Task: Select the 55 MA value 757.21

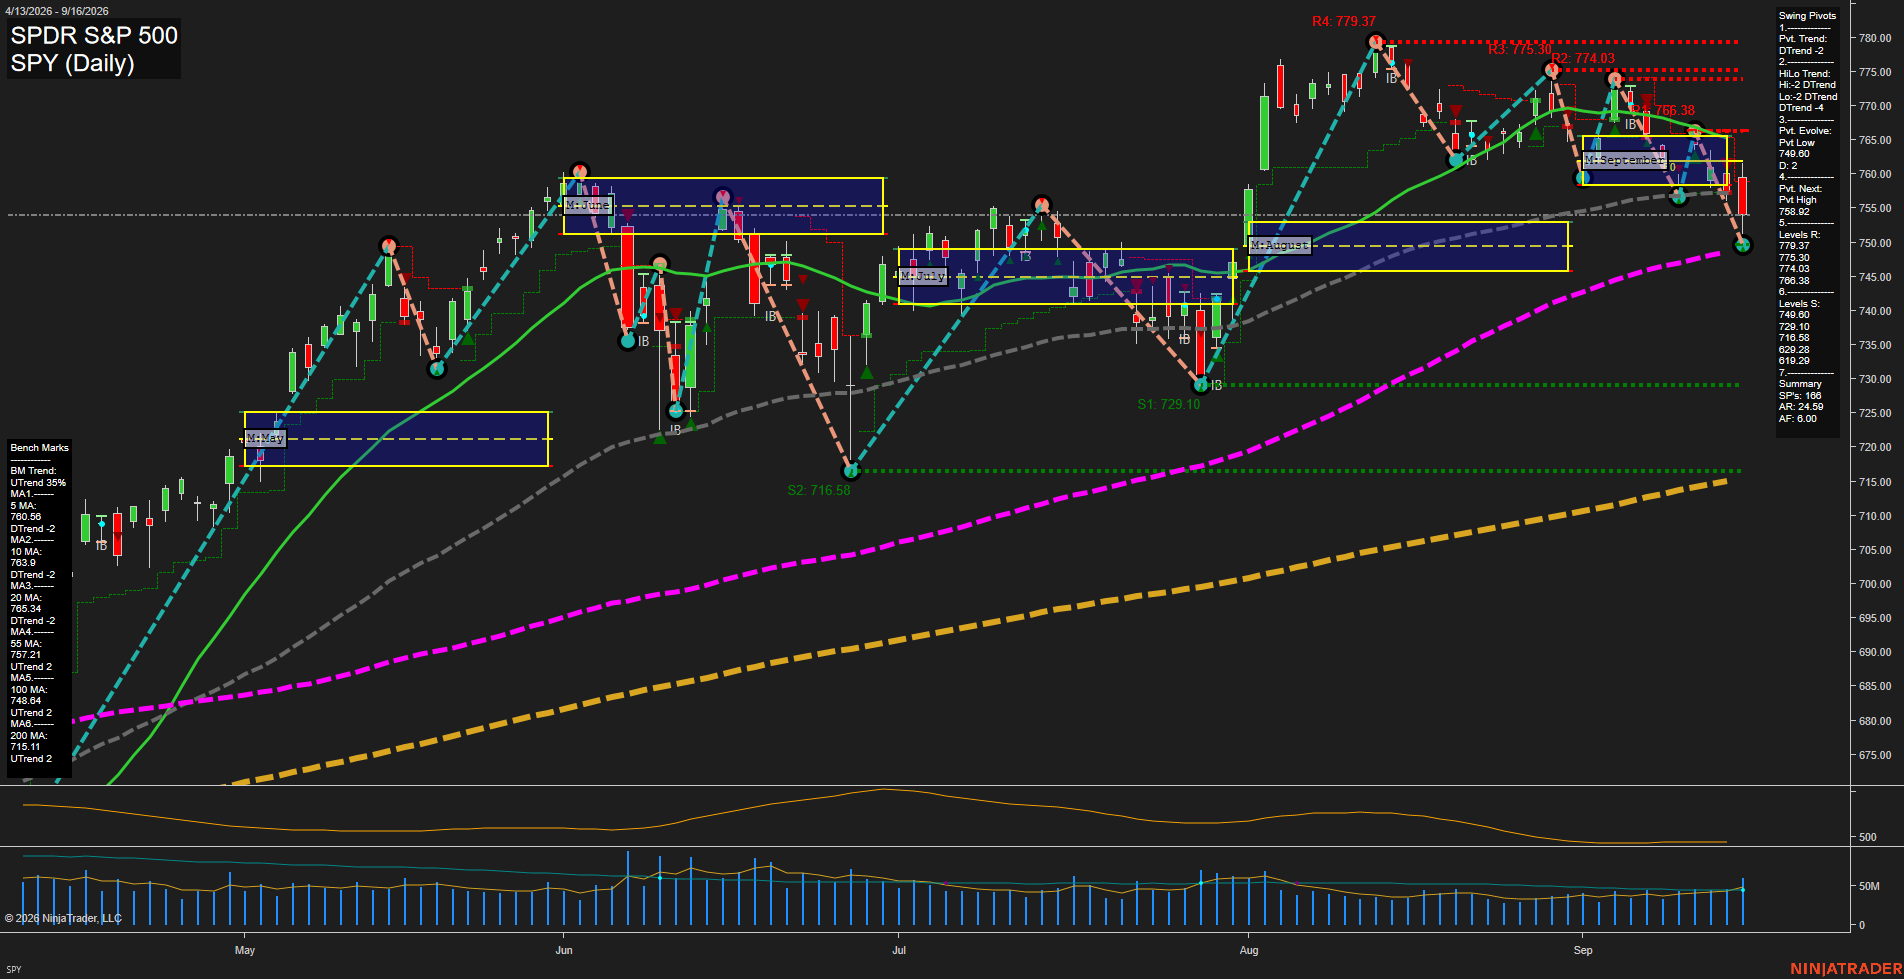Action: pos(26,655)
